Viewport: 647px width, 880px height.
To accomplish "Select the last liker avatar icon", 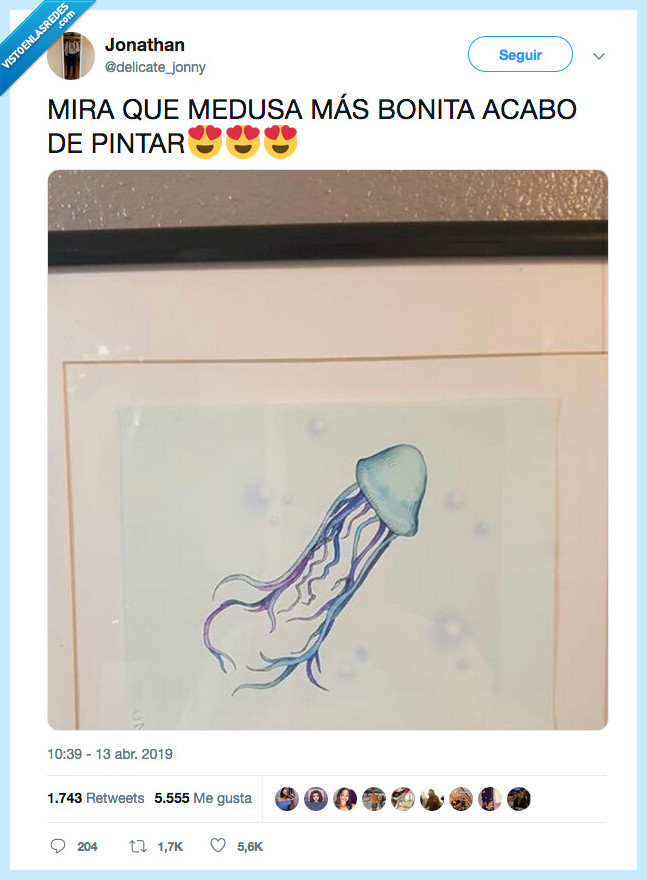I will (x=518, y=798).
